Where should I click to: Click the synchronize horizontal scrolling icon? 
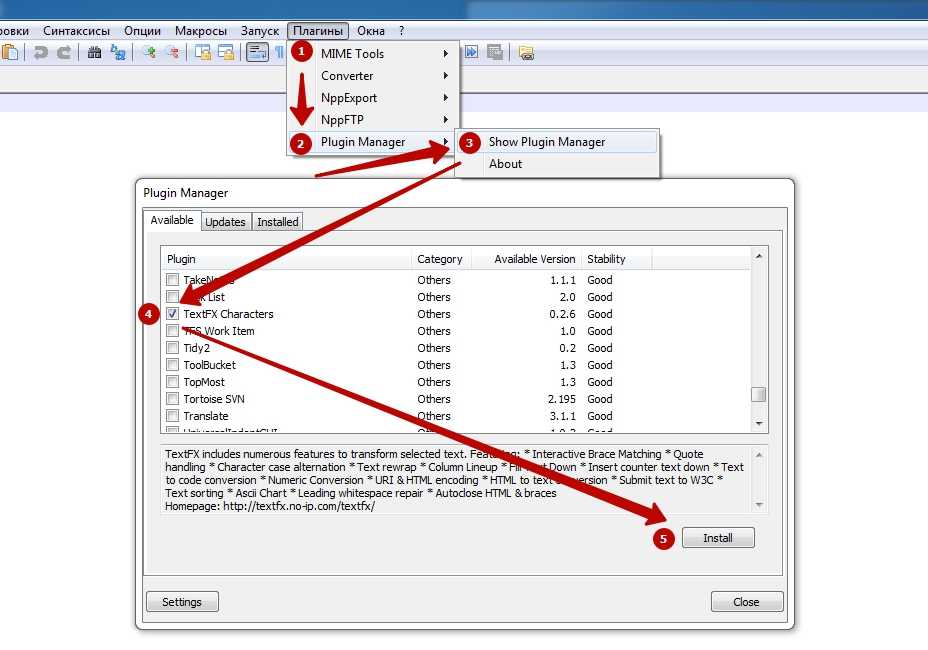226,53
